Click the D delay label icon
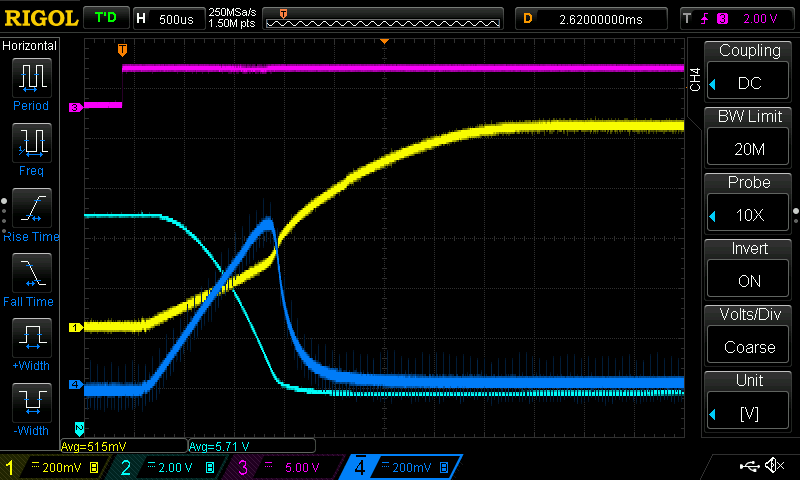The height and width of the screenshot is (480, 800). [x=528, y=19]
